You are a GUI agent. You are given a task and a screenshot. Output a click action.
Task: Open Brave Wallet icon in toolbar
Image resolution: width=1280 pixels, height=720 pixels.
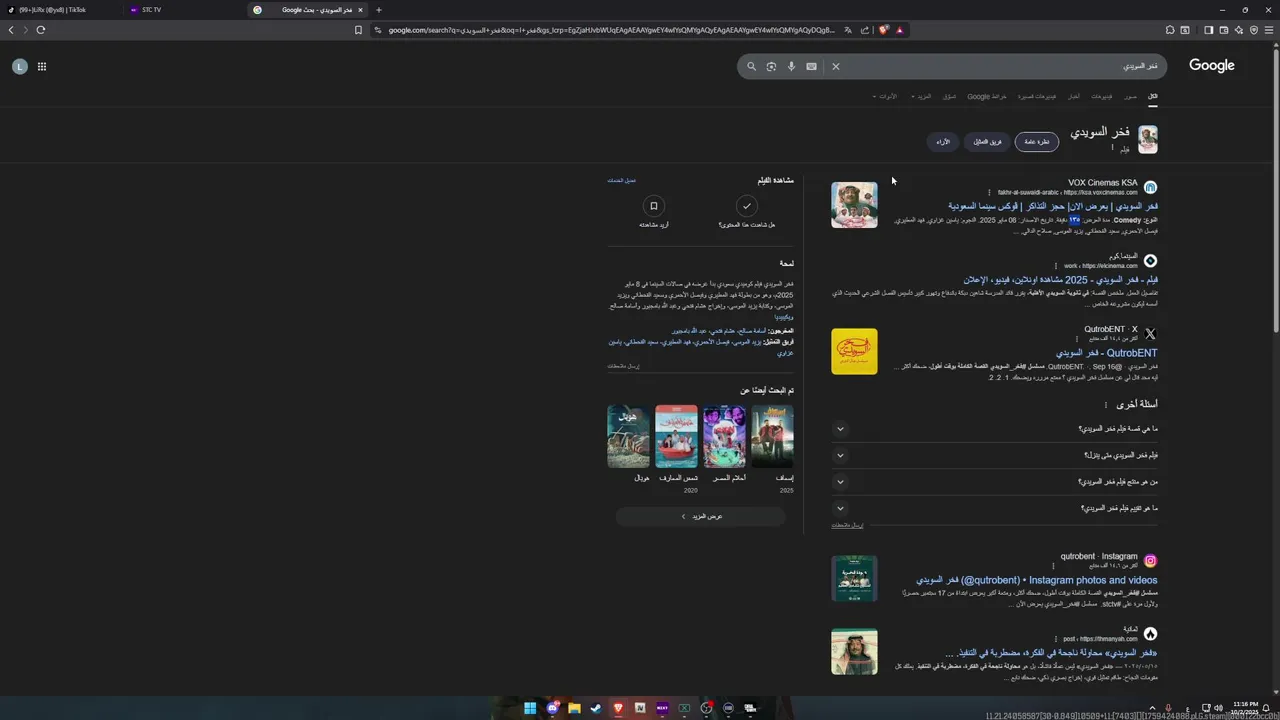coord(1223,30)
